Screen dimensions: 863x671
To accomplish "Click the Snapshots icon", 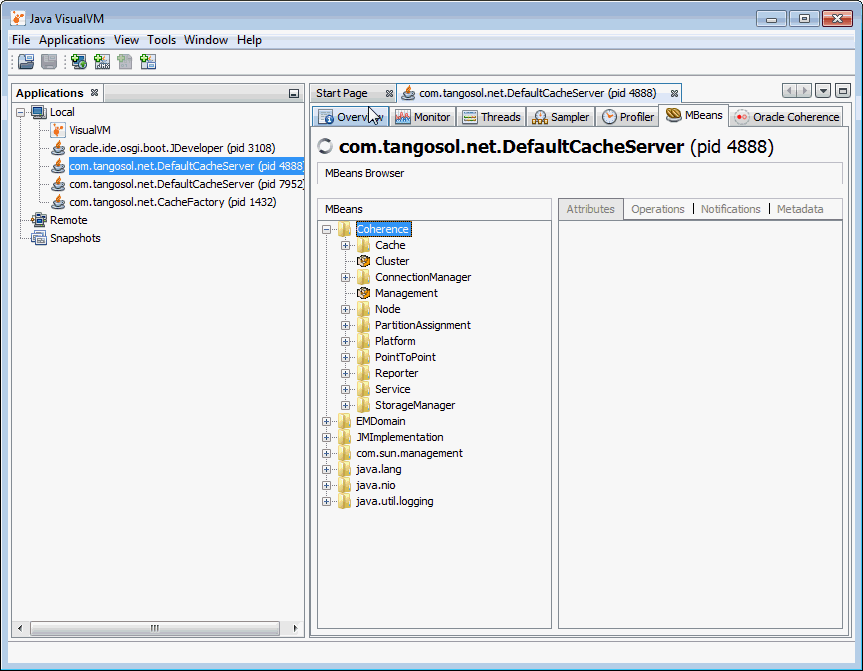I will pyautogui.click(x=39, y=238).
